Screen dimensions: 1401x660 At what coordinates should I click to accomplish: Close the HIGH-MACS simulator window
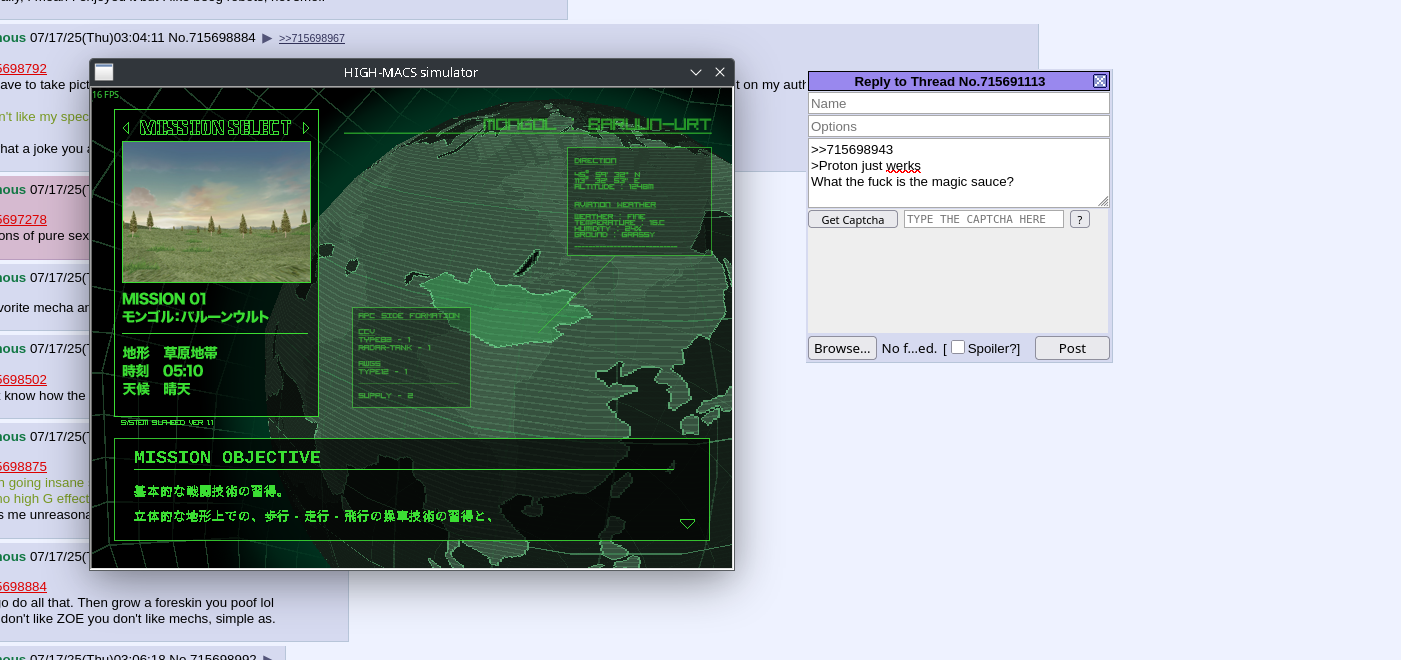point(720,72)
